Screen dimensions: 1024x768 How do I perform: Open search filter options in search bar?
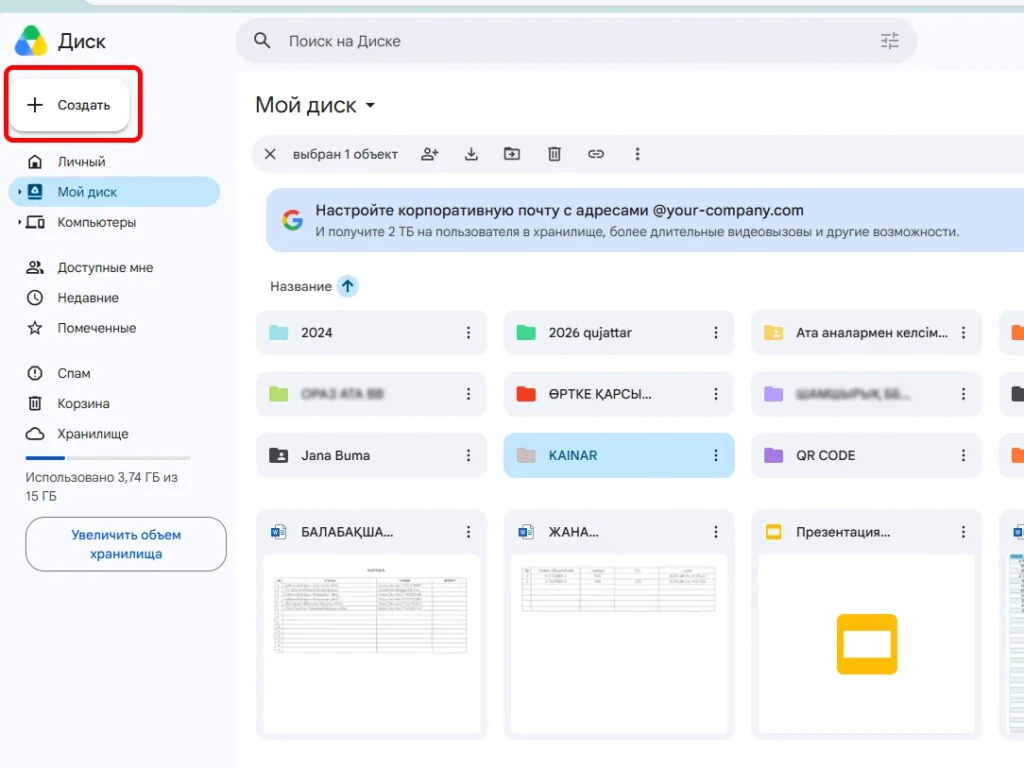pos(889,41)
